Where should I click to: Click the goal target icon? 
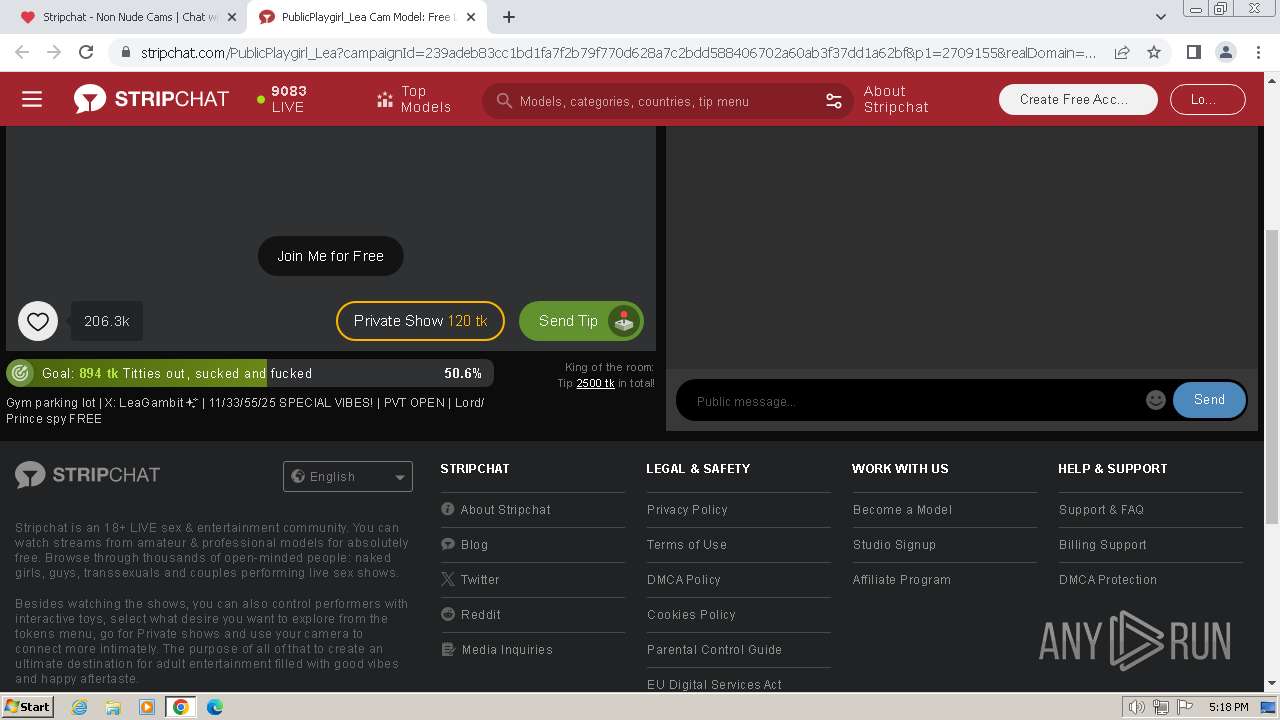coord(20,373)
